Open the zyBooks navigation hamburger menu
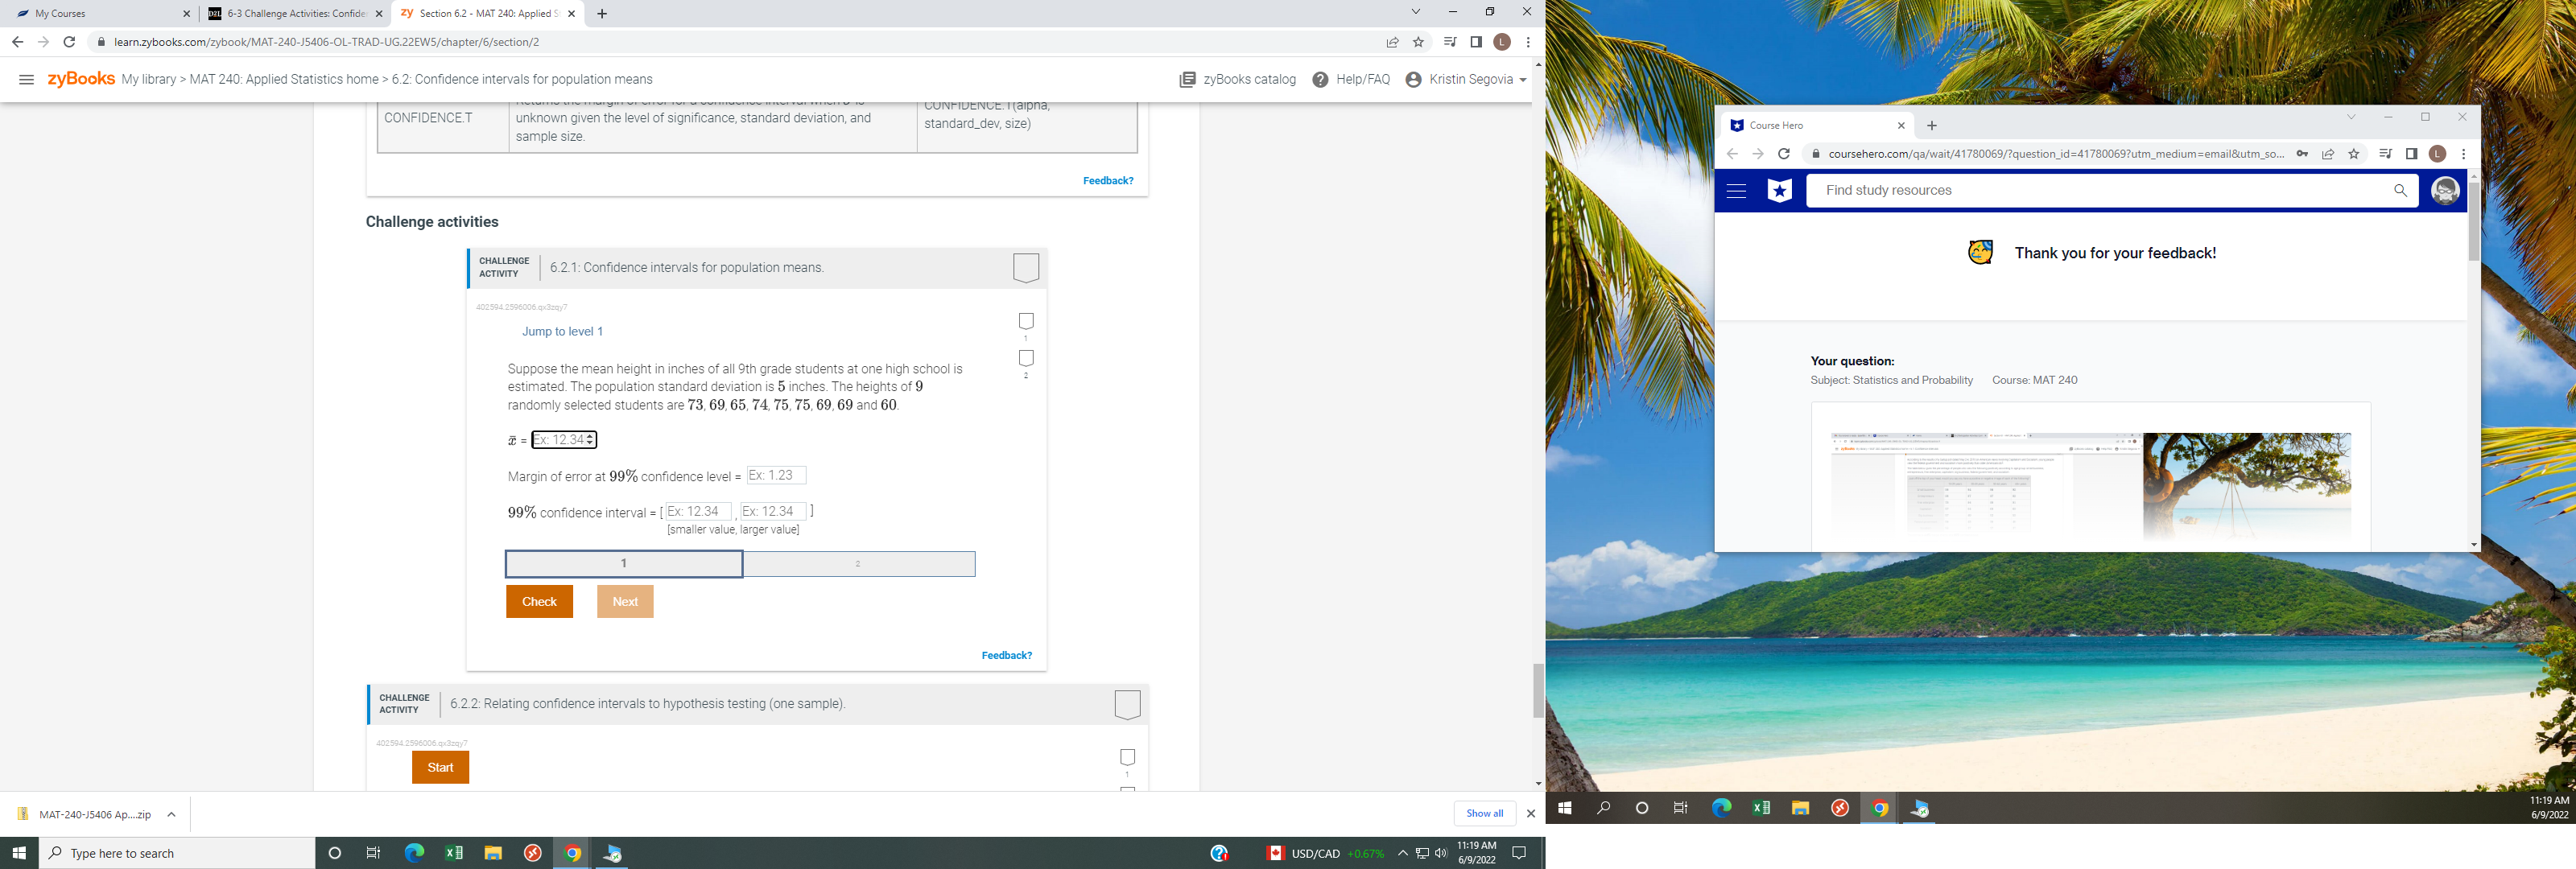Viewport: 2576px width, 869px height. coord(27,79)
